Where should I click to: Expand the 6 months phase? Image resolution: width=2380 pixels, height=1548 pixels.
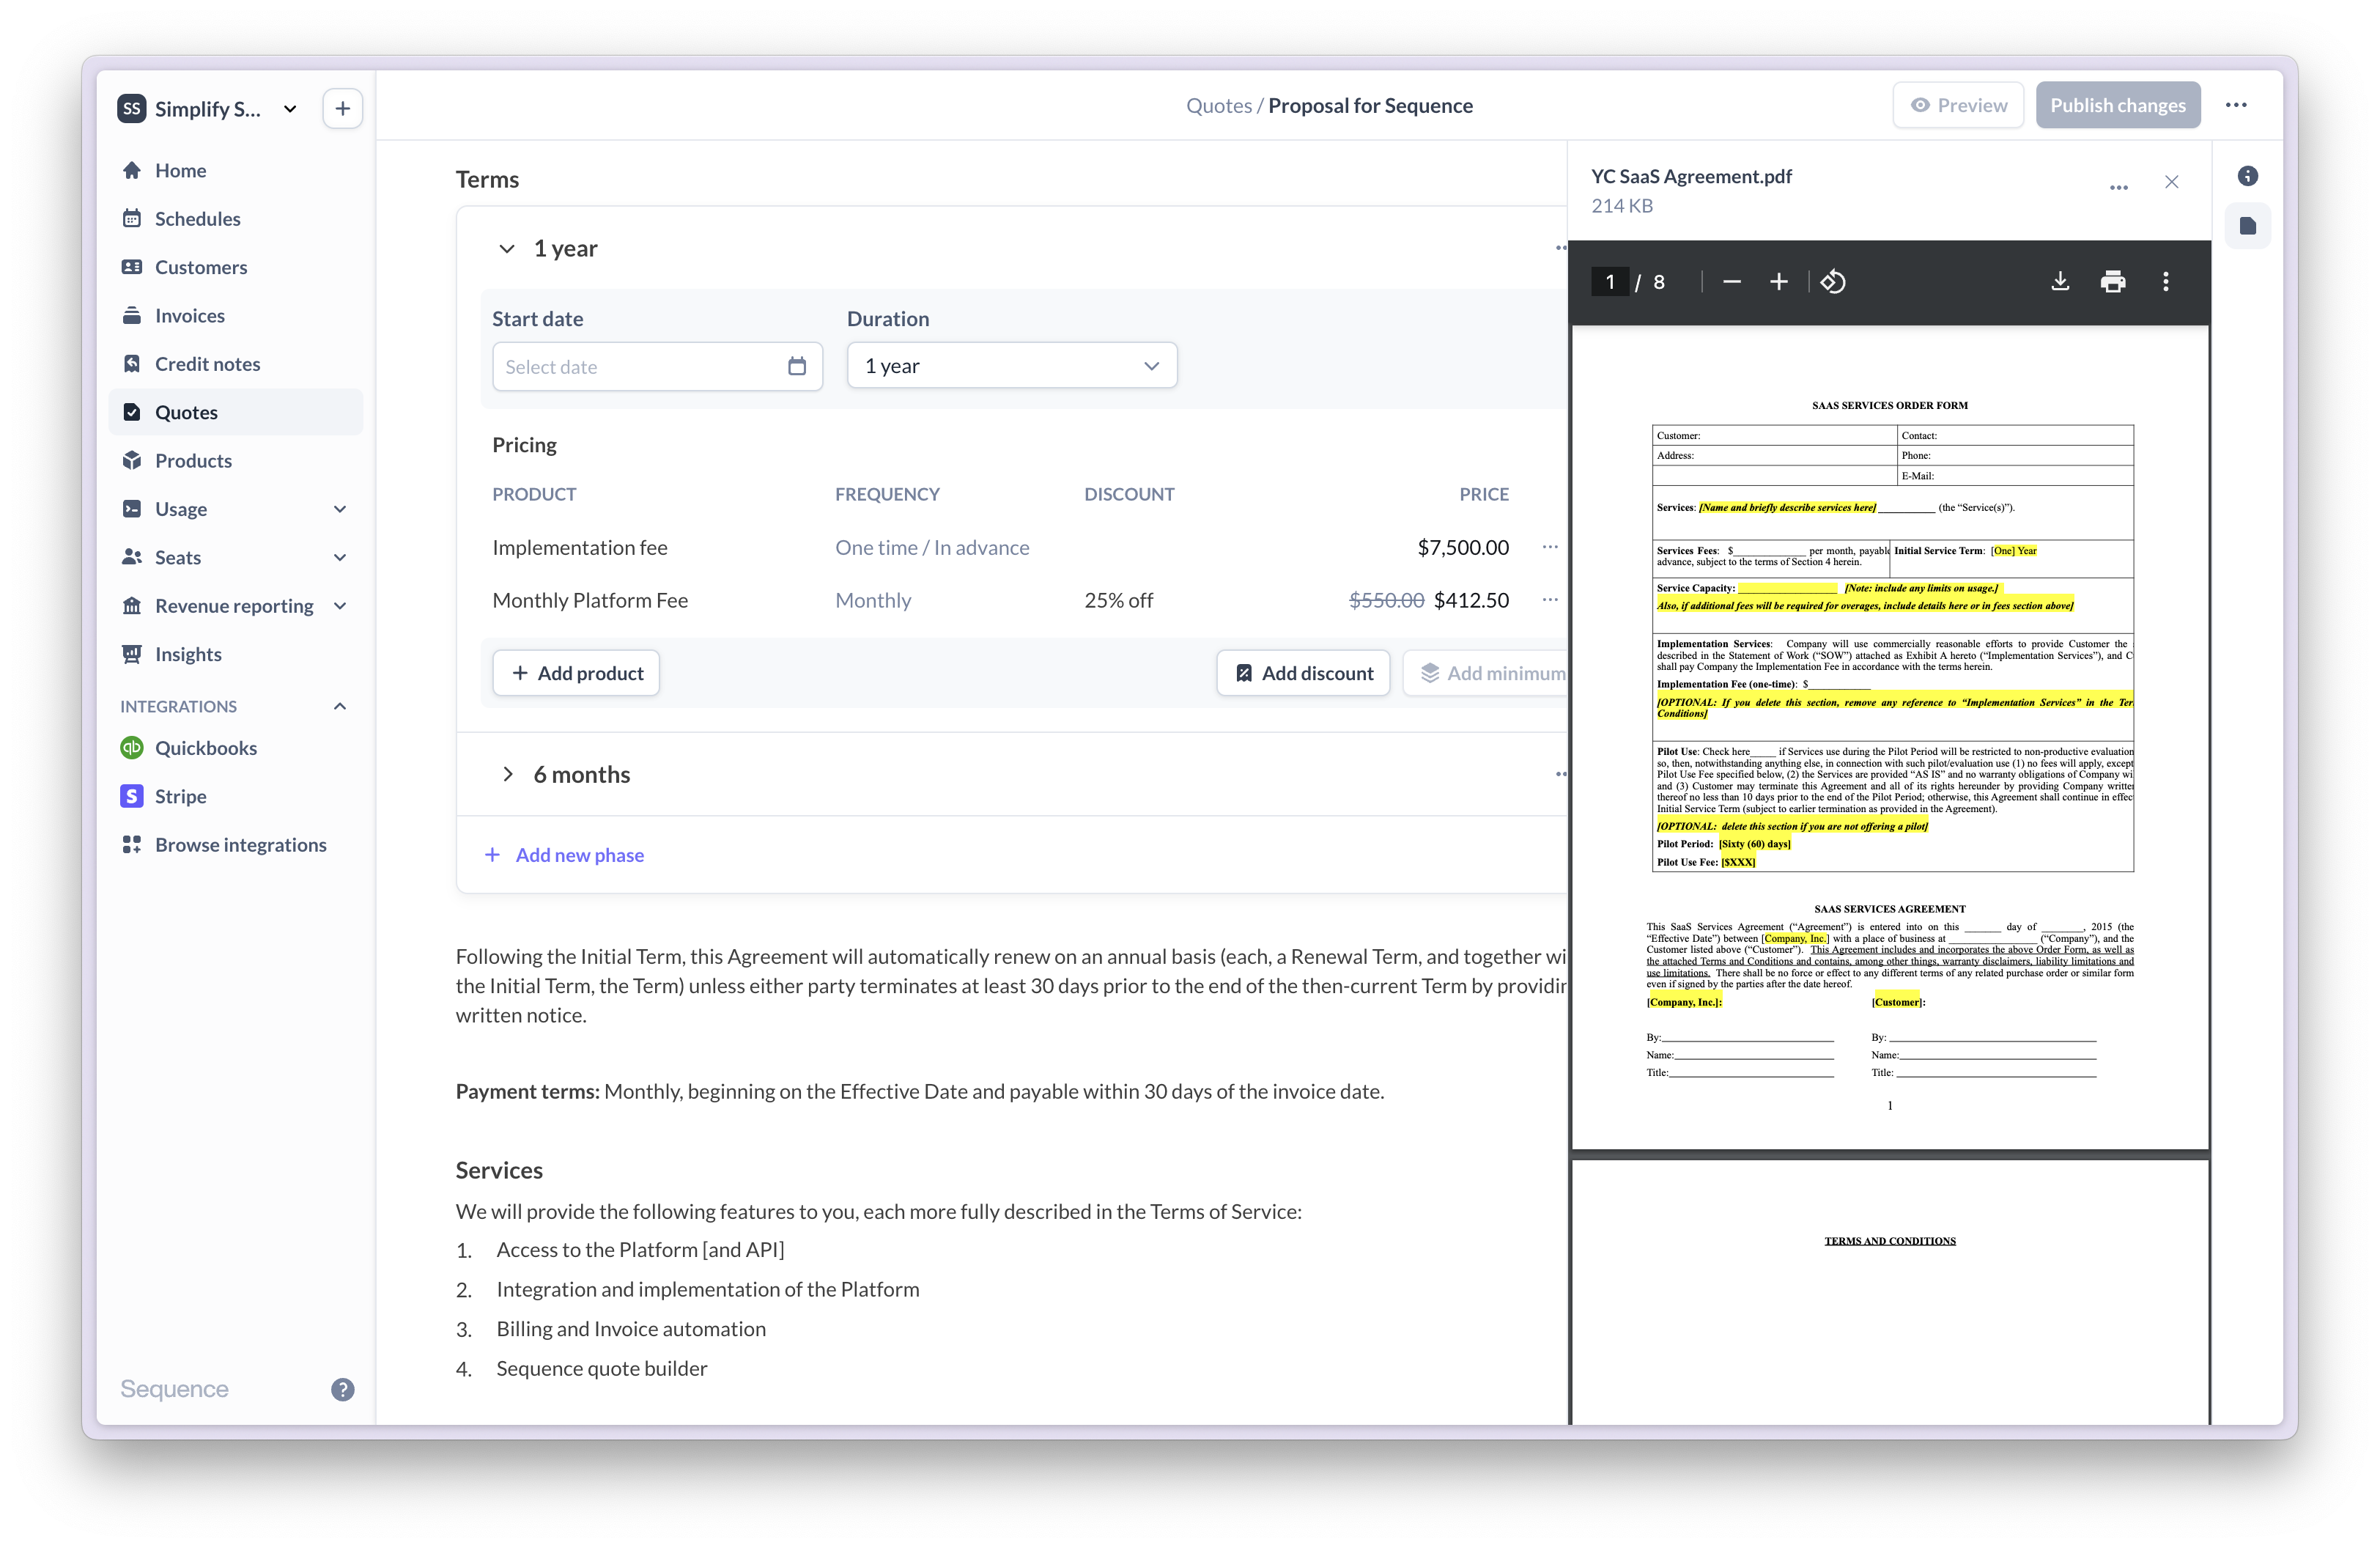[507, 774]
